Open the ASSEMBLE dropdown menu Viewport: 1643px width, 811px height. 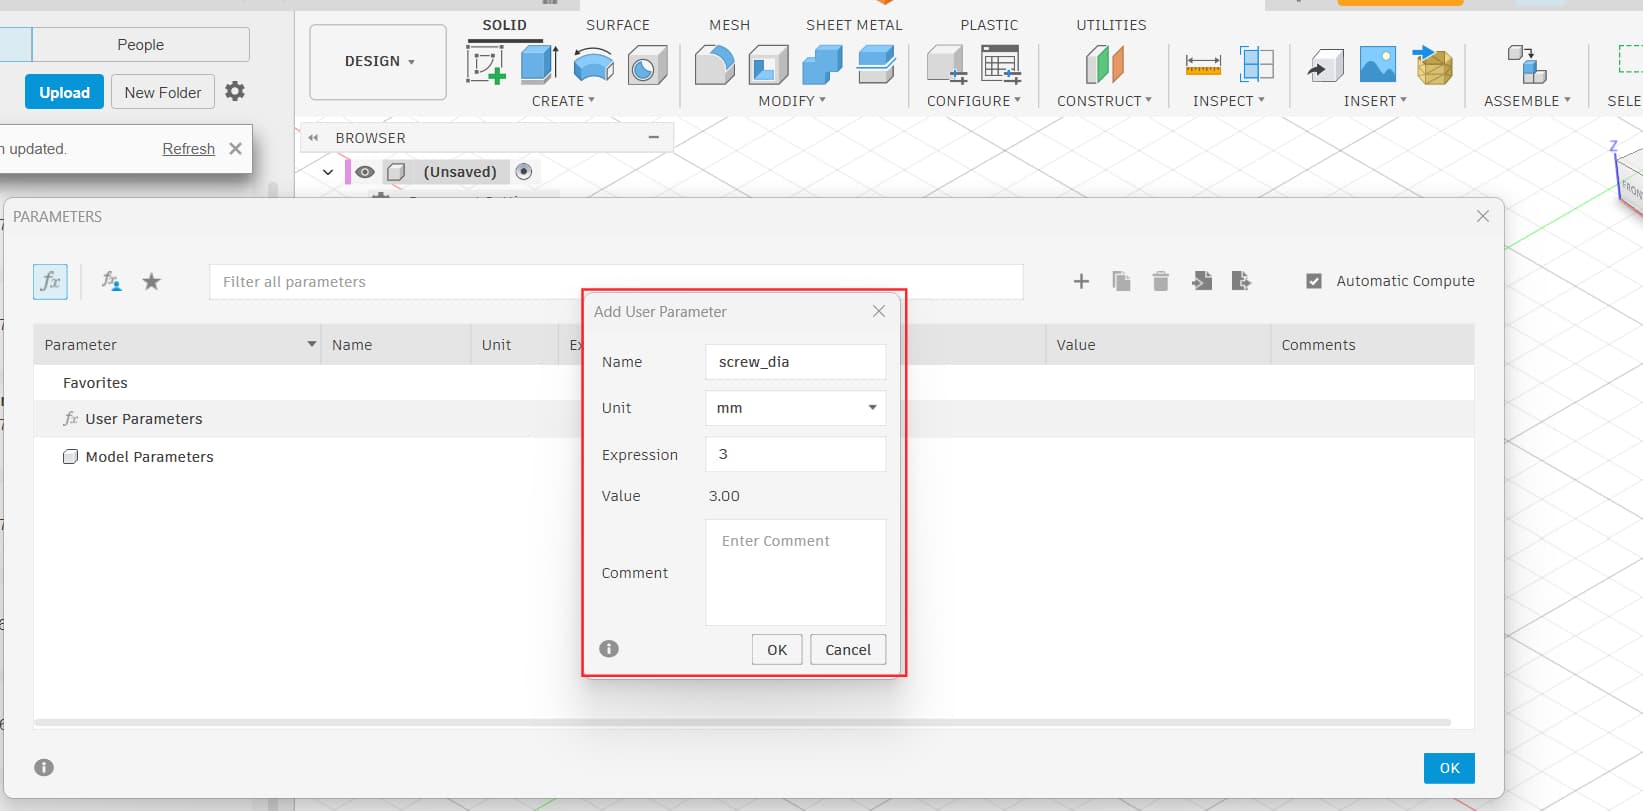point(1527,101)
